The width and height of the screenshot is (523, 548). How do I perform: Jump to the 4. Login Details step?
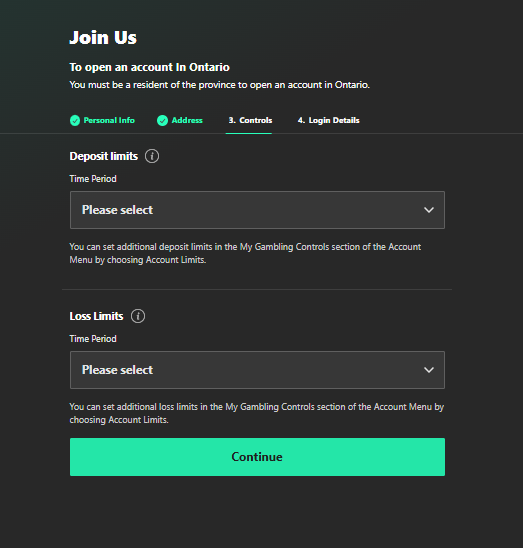329,121
